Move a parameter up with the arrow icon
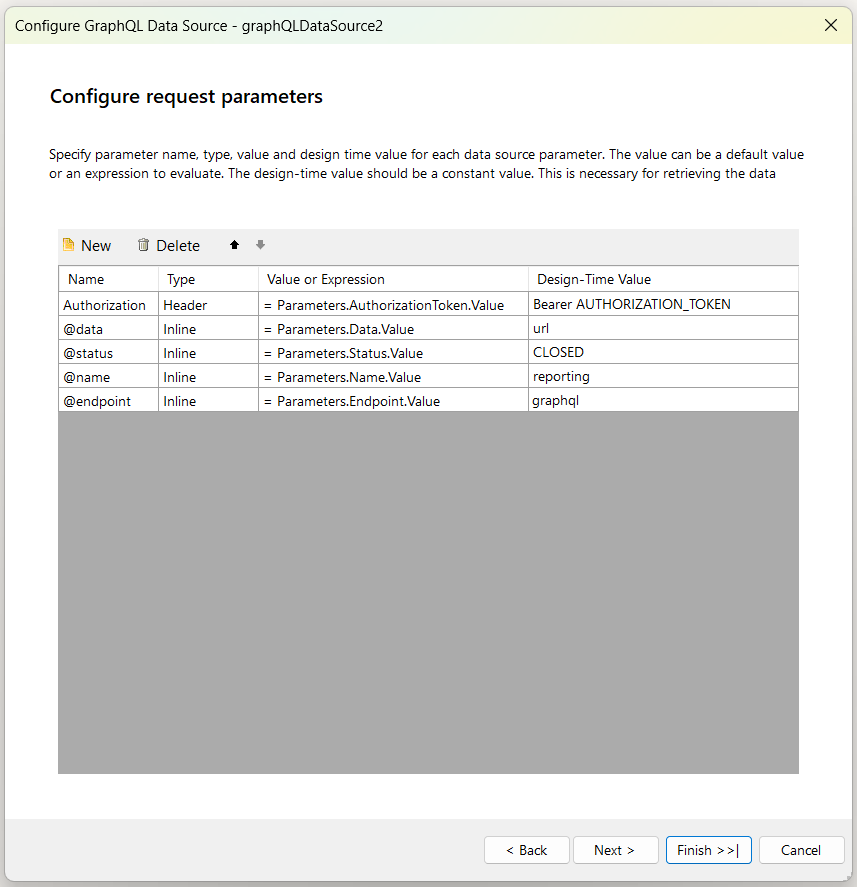Viewport: 857px width, 887px height. tap(233, 245)
